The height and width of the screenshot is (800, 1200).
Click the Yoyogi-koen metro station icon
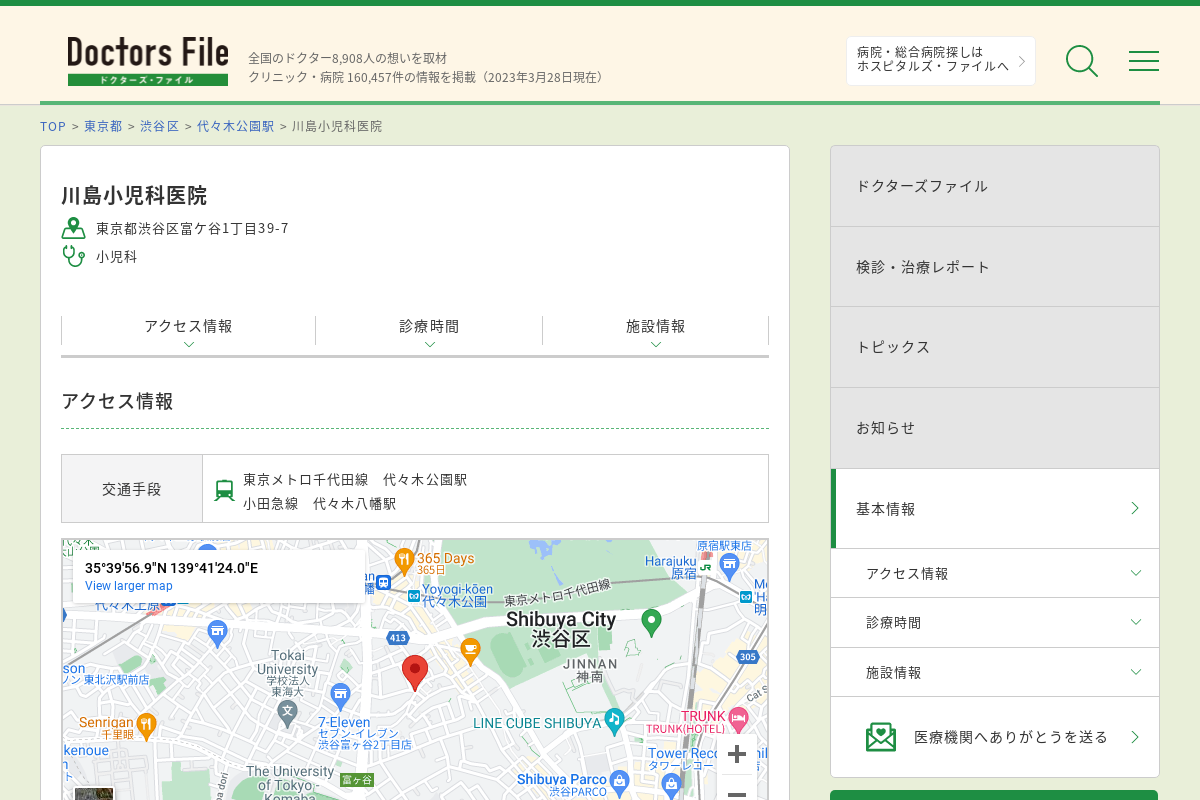414,595
